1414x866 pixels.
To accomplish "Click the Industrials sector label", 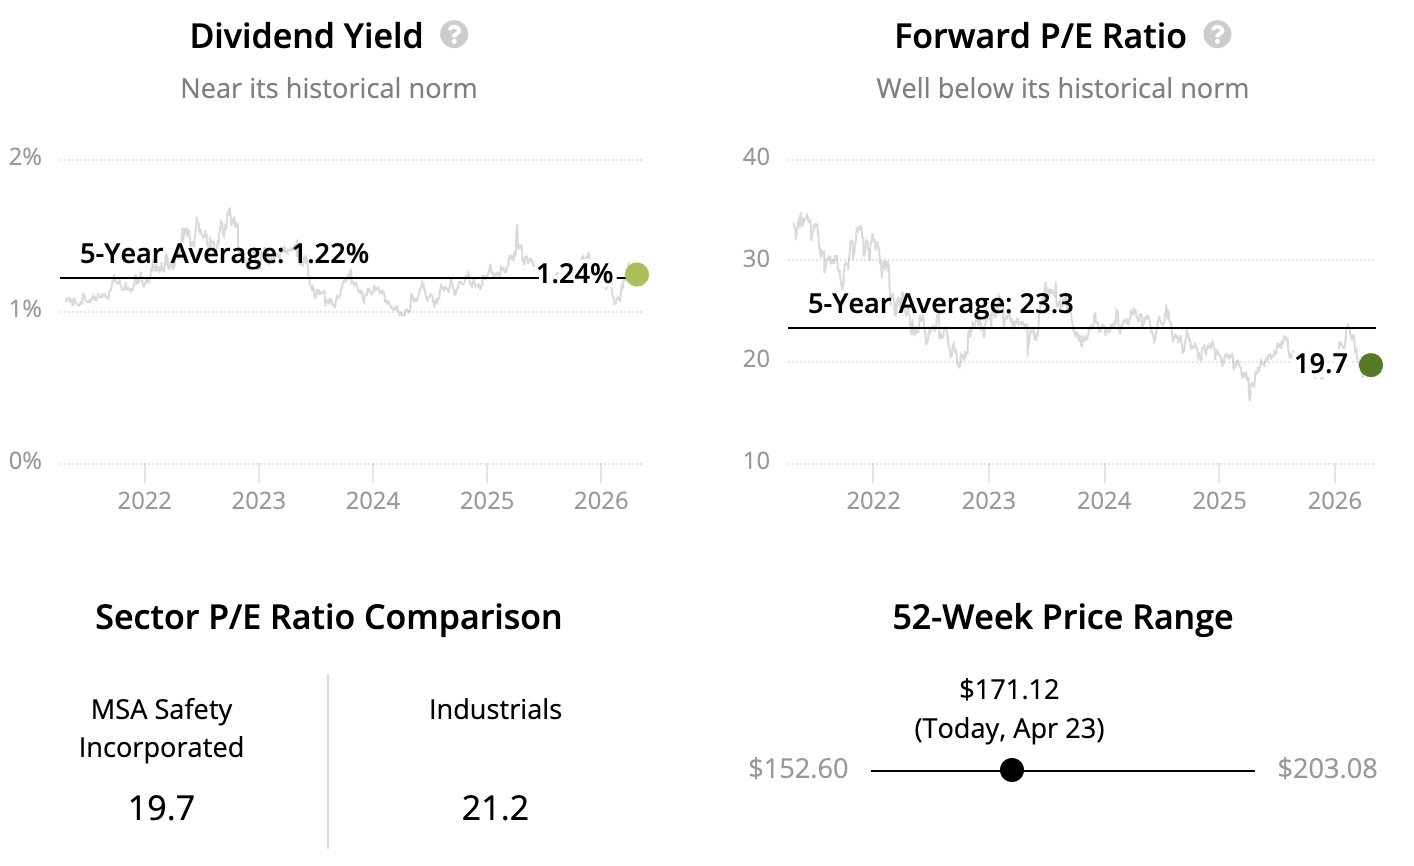I will (495, 710).
